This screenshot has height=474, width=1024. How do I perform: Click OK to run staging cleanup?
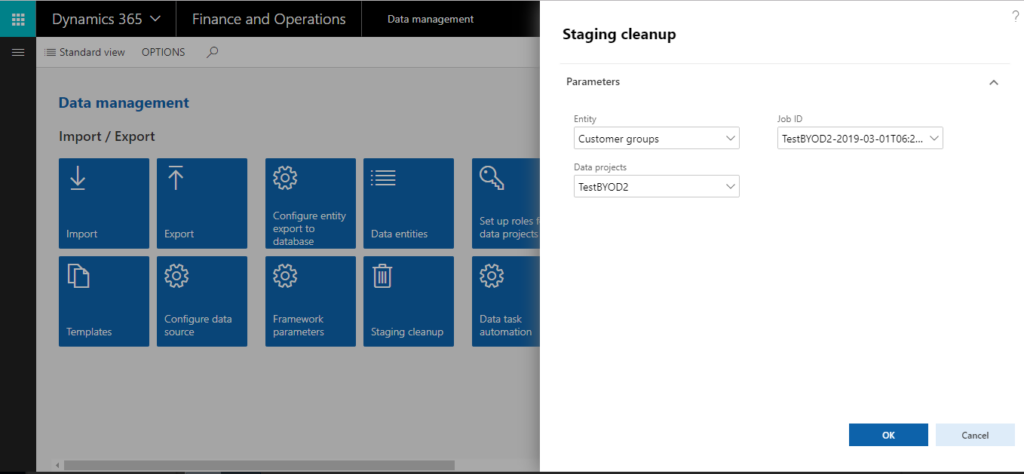888,435
